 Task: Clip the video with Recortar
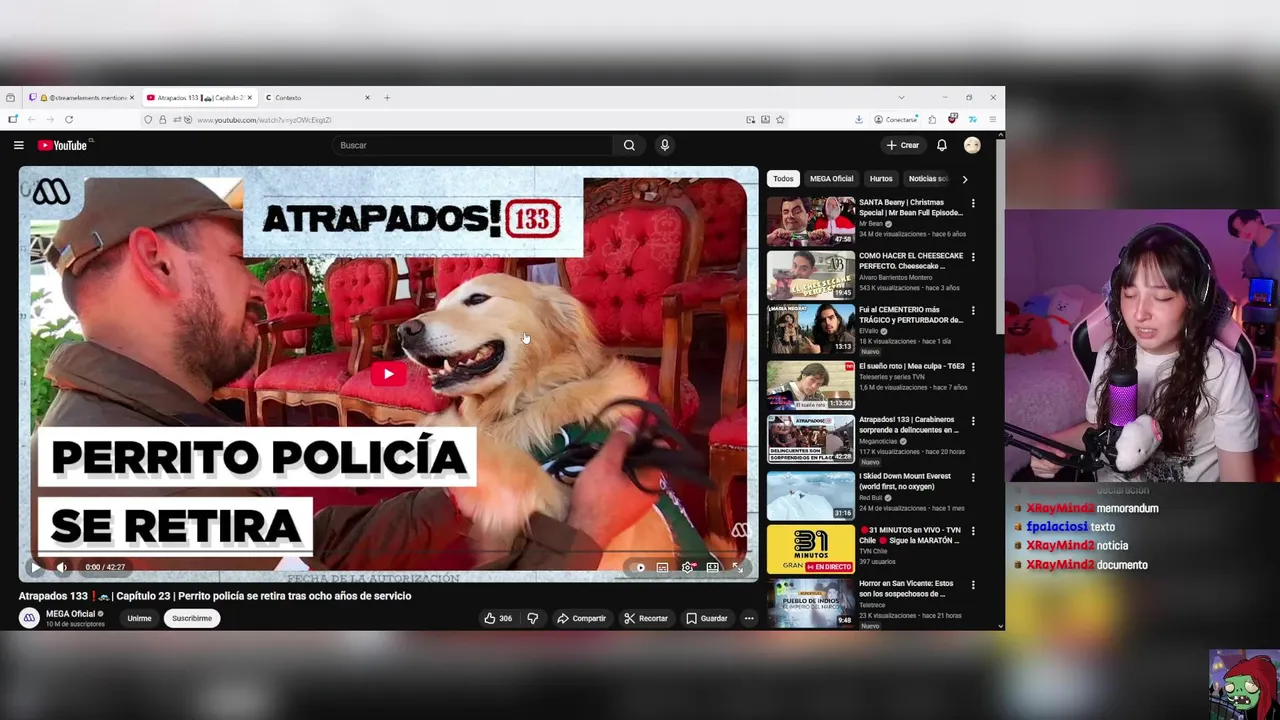pyautogui.click(x=645, y=618)
